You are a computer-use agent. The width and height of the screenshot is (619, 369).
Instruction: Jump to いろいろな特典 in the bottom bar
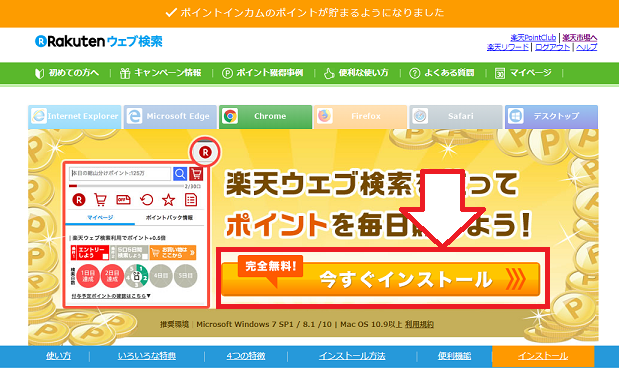click(147, 356)
